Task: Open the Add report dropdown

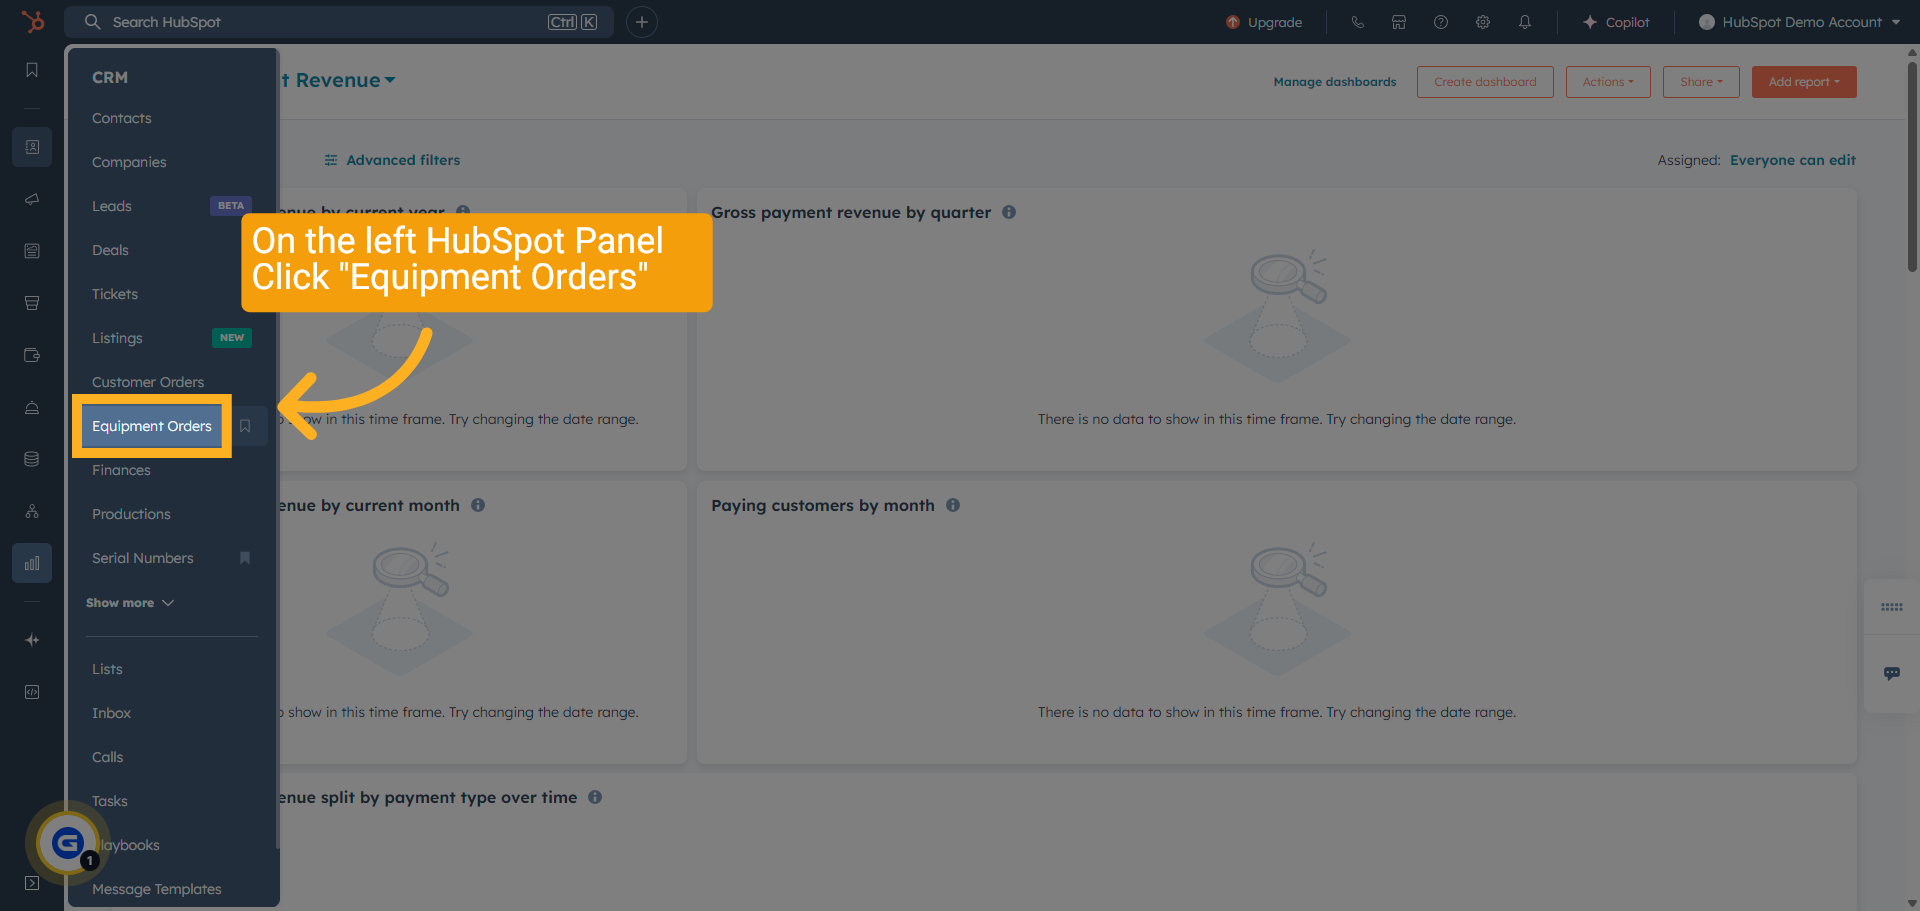Action: pos(1804,82)
